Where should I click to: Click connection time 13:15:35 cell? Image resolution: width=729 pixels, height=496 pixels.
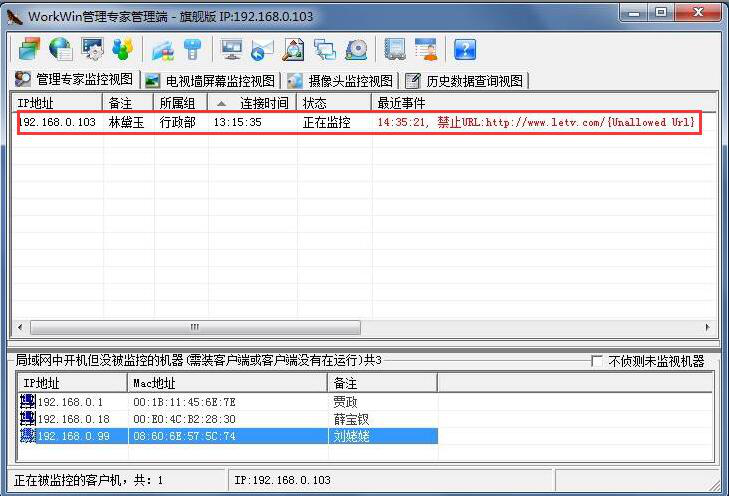pyautogui.click(x=238, y=122)
